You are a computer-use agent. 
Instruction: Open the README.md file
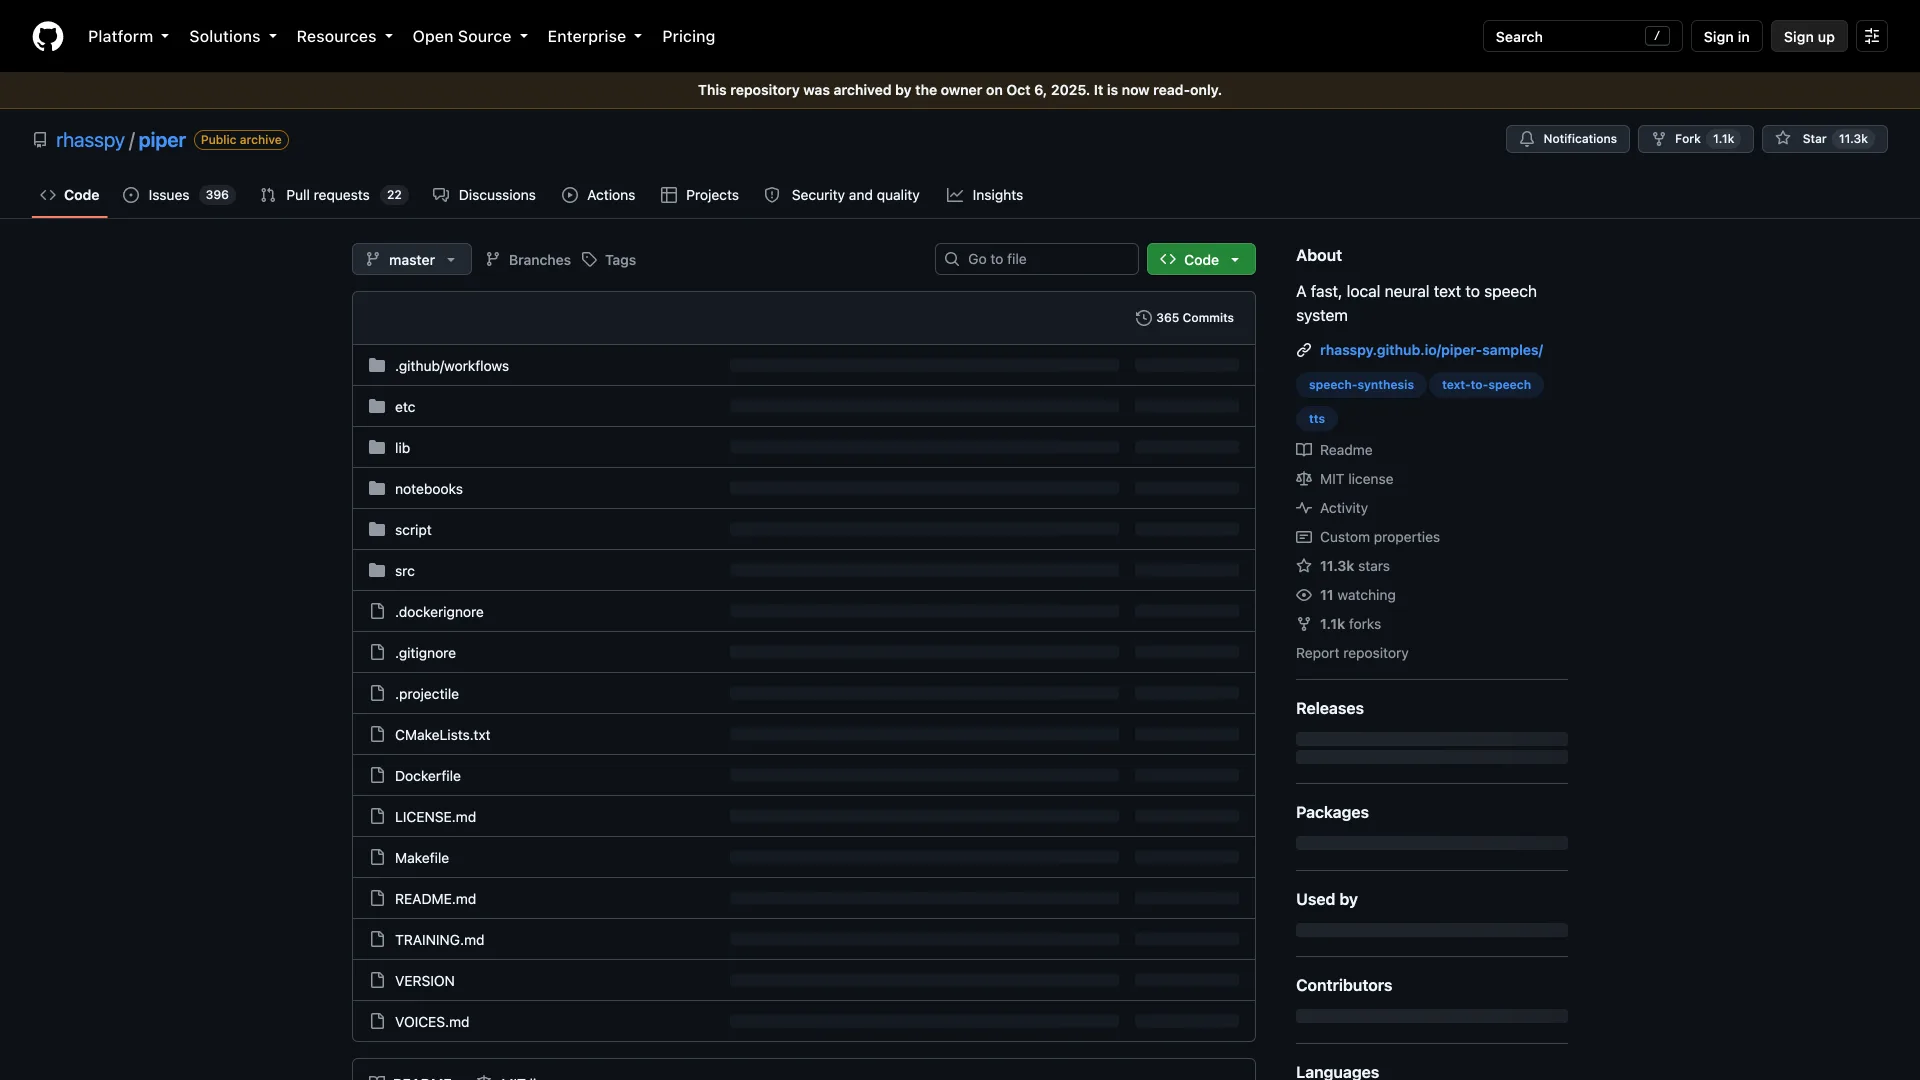435,899
